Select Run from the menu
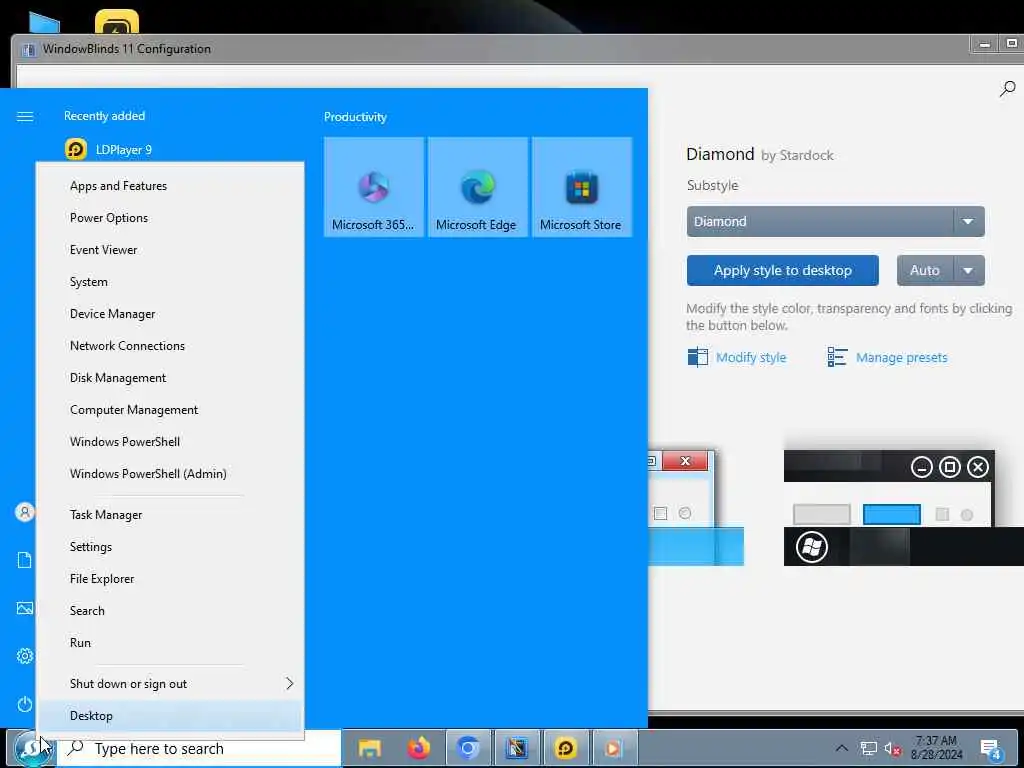Screen dimensions: 1024x768 click(170, 643)
